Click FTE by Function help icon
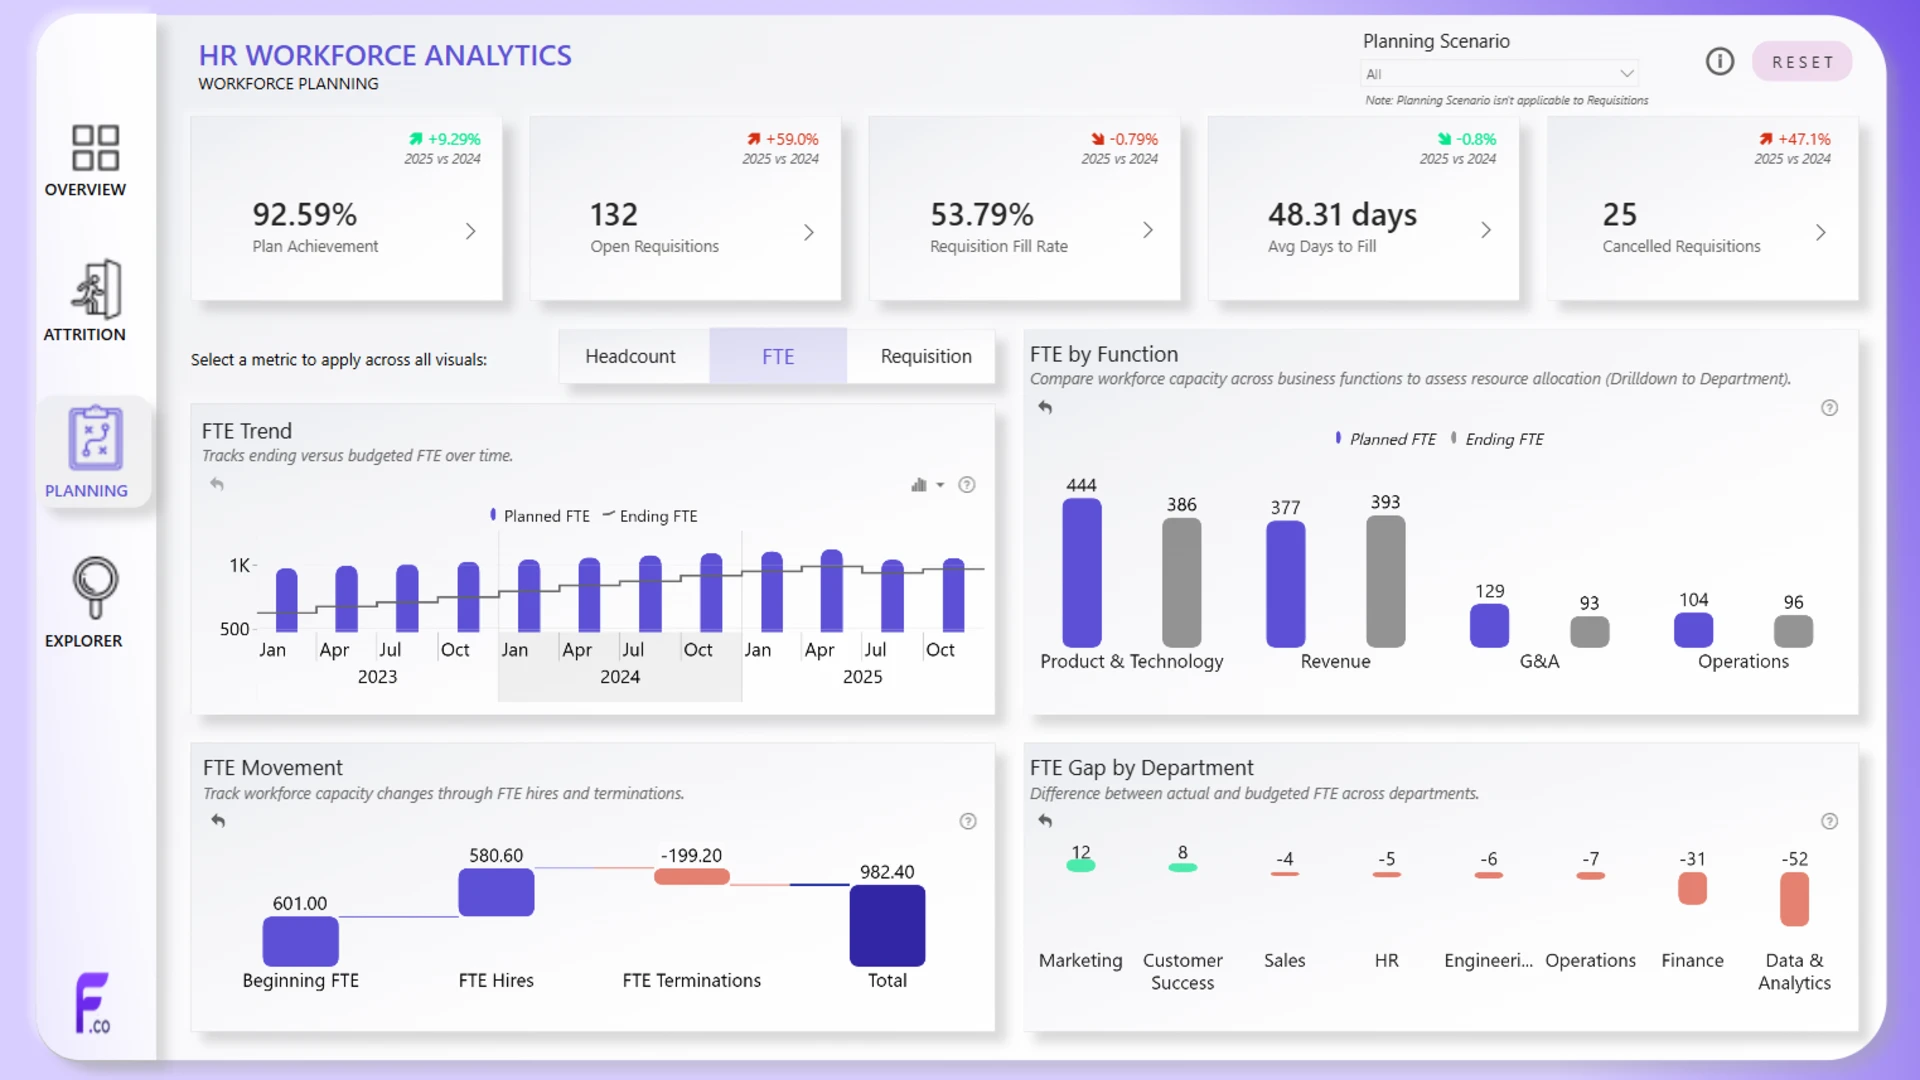 click(1829, 408)
